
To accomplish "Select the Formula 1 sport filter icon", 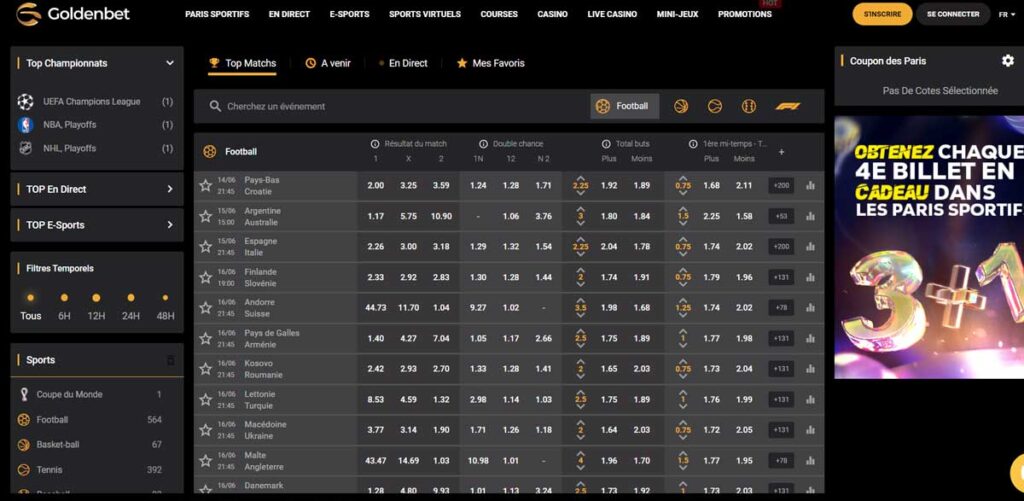I will click(788, 106).
